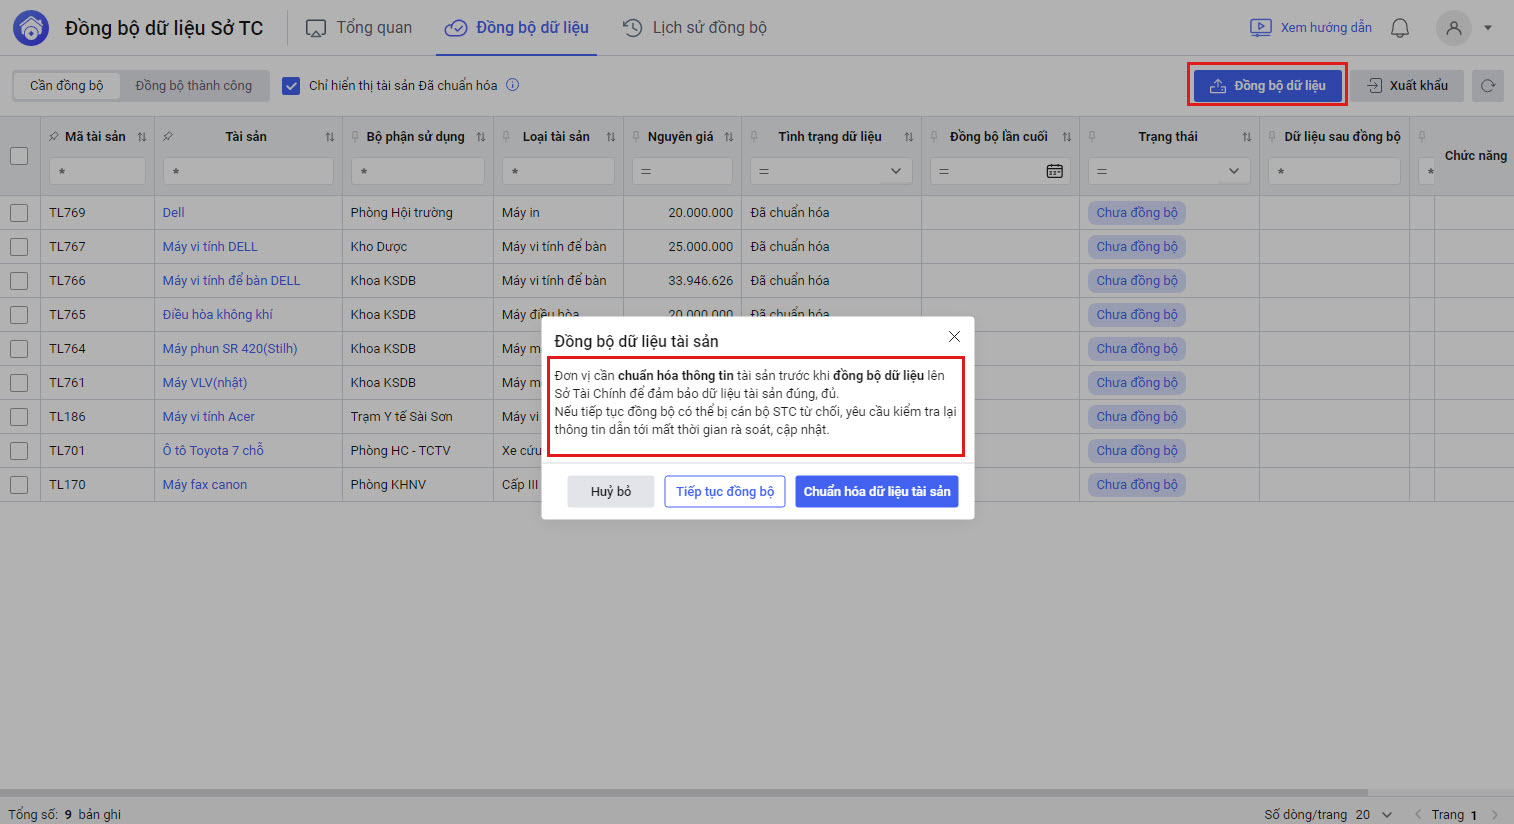Viewport: 1514px width, 824px height.
Task: Uncheck 'Chỉ hiển thị tài sản Đã chuẩn hóa'
Action: (x=291, y=86)
